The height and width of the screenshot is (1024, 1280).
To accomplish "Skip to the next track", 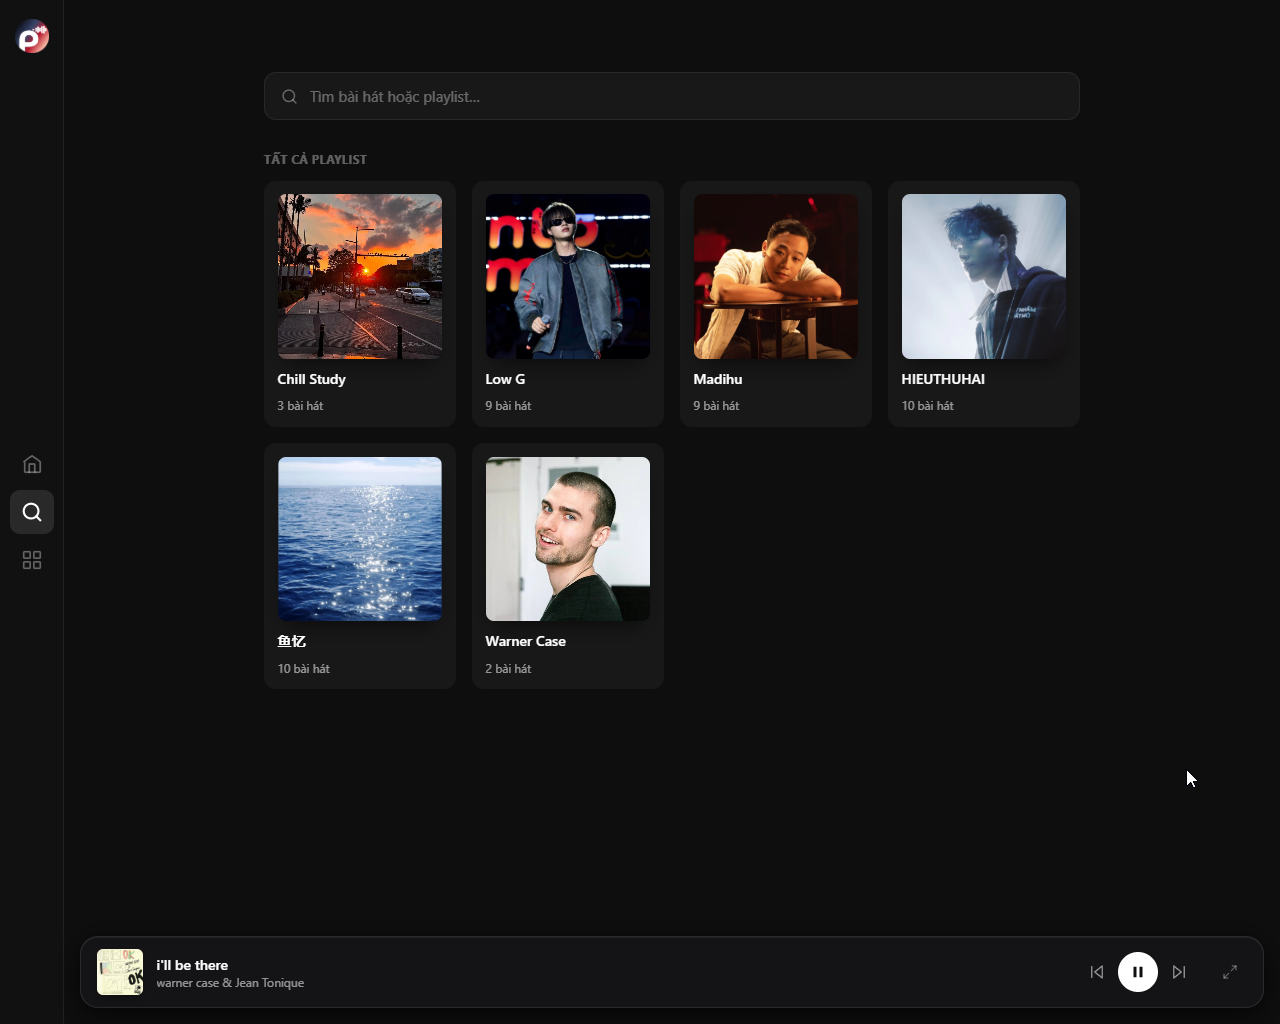I will tap(1179, 972).
